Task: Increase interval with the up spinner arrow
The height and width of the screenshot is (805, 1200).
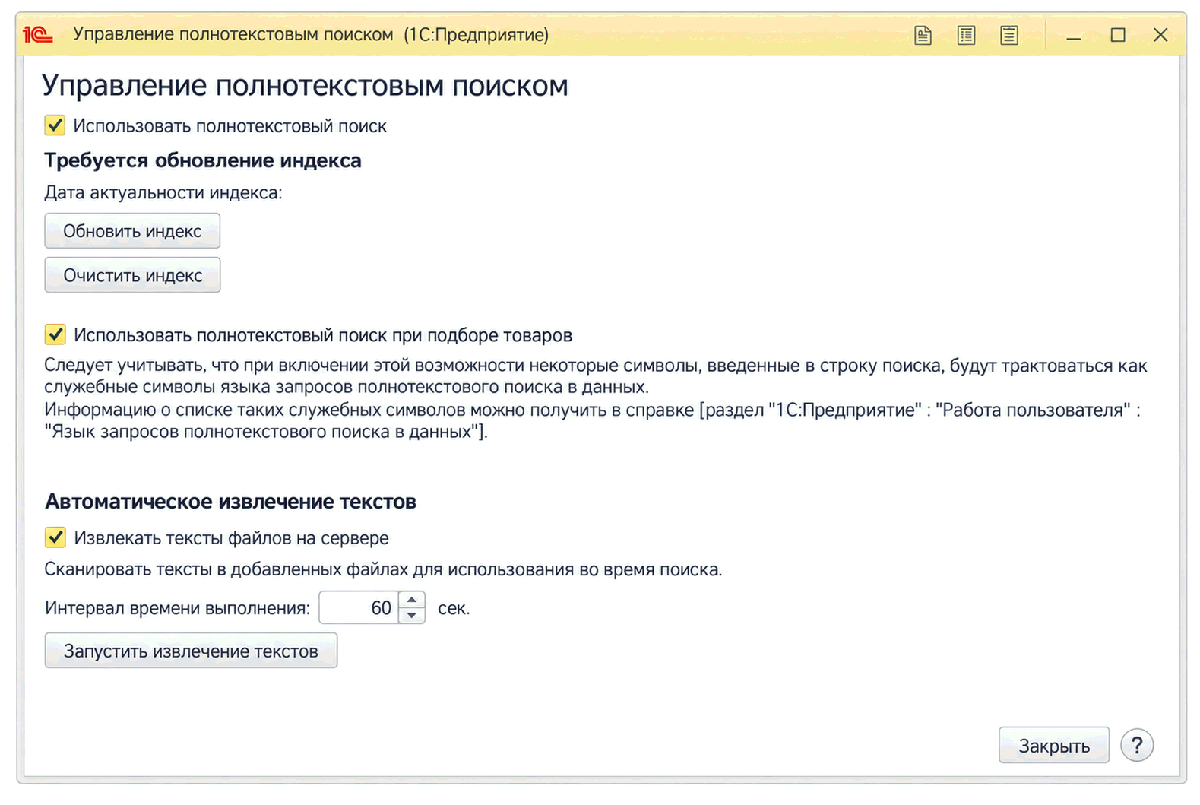Action: point(412,600)
